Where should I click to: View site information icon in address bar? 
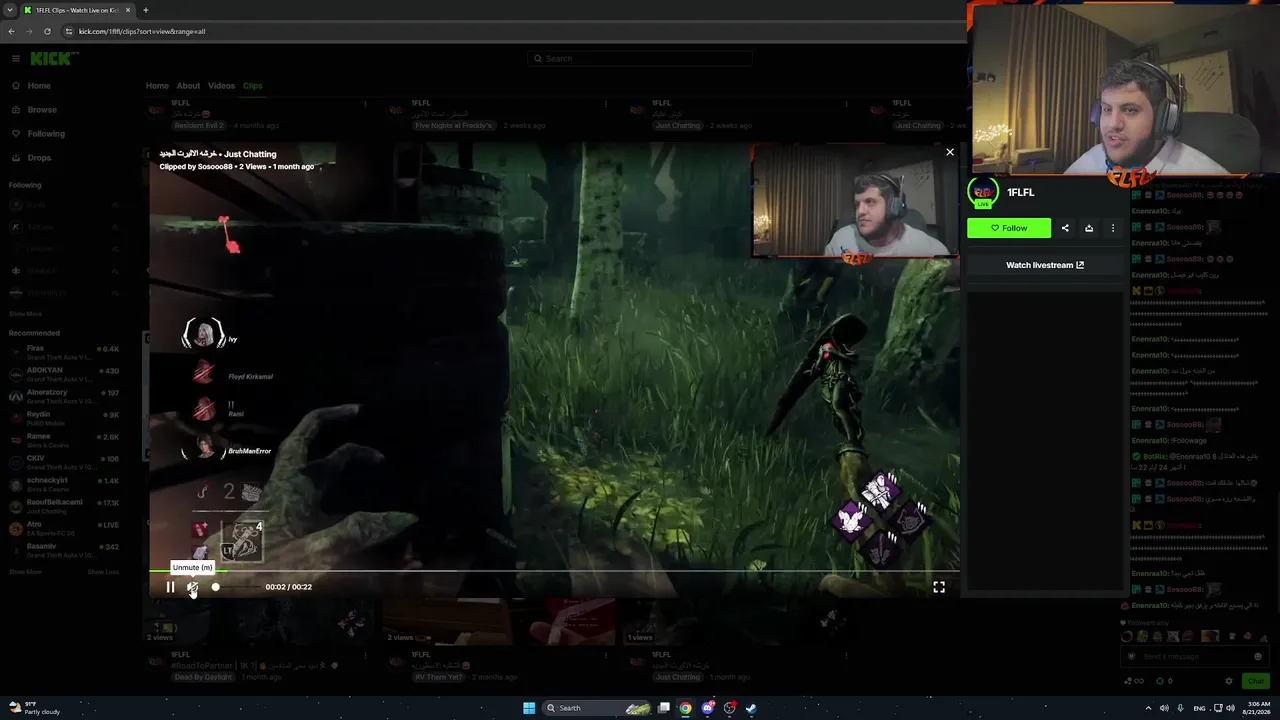68,31
